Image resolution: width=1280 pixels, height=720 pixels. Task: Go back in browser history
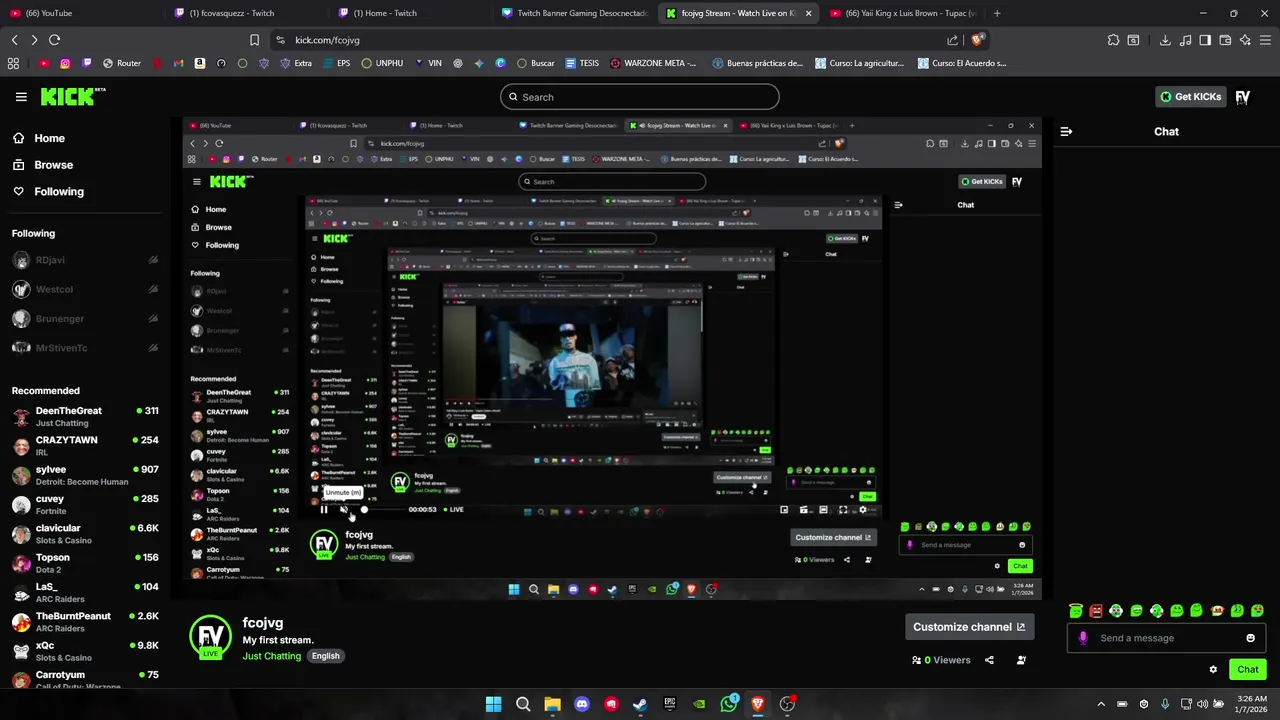click(14, 40)
